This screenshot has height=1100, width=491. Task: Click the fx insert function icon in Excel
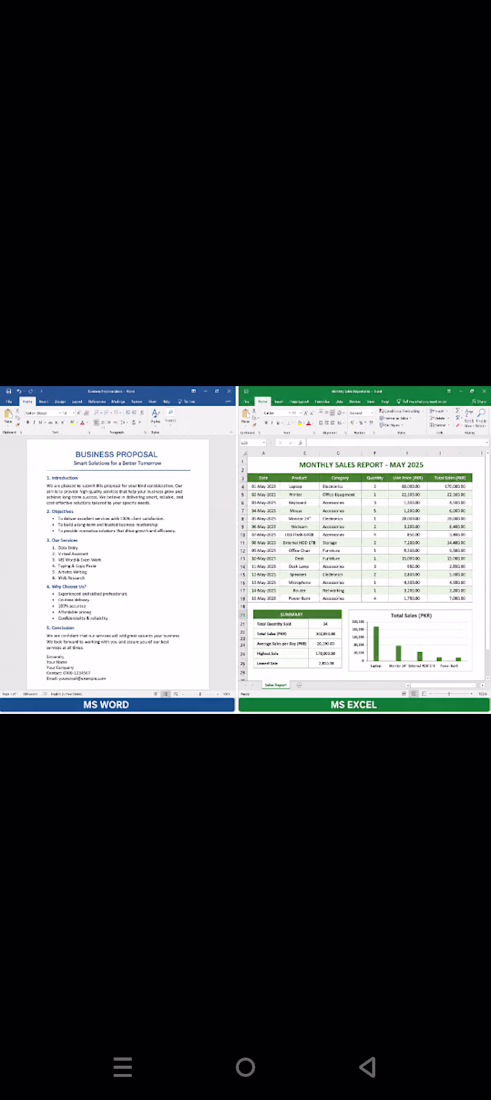click(300, 443)
